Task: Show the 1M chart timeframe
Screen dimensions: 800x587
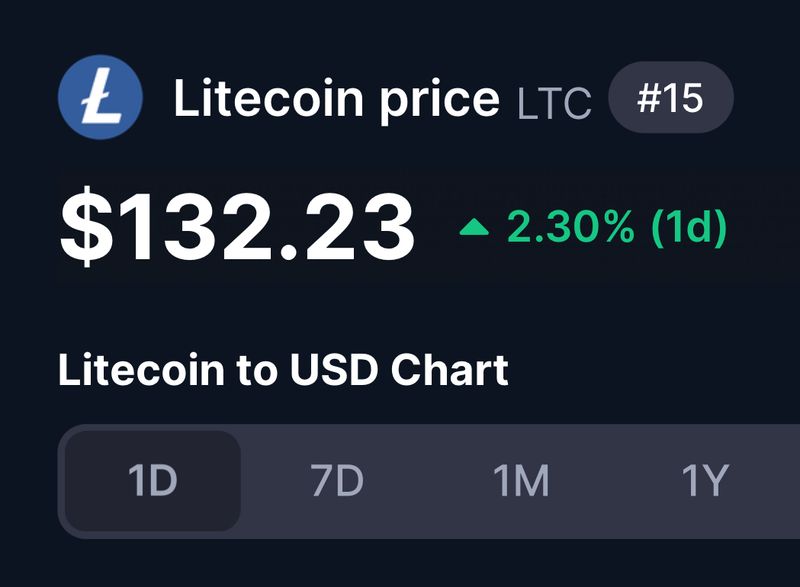Action: pos(521,482)
